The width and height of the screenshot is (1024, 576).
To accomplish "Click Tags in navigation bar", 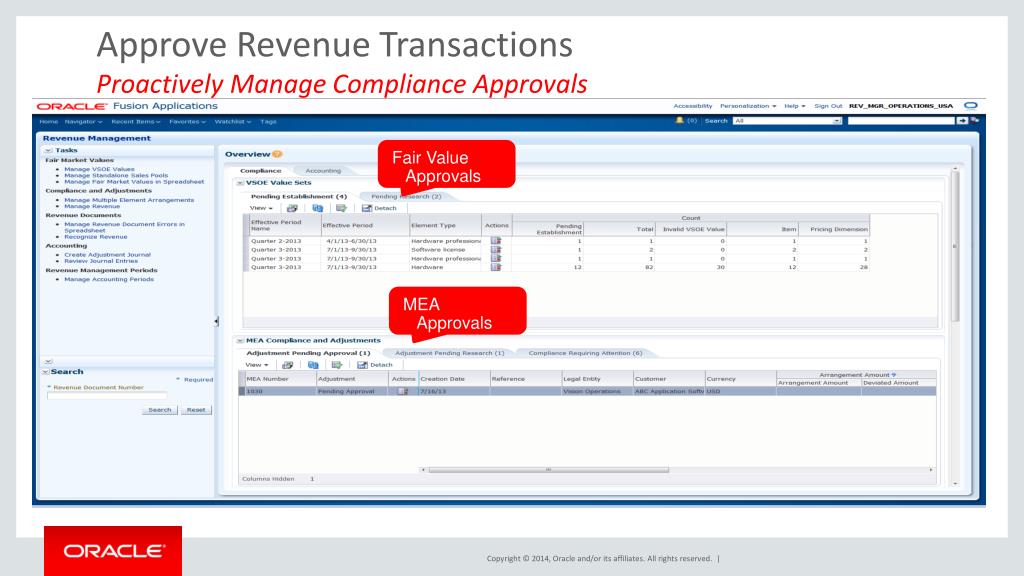I will pos(268,121).
